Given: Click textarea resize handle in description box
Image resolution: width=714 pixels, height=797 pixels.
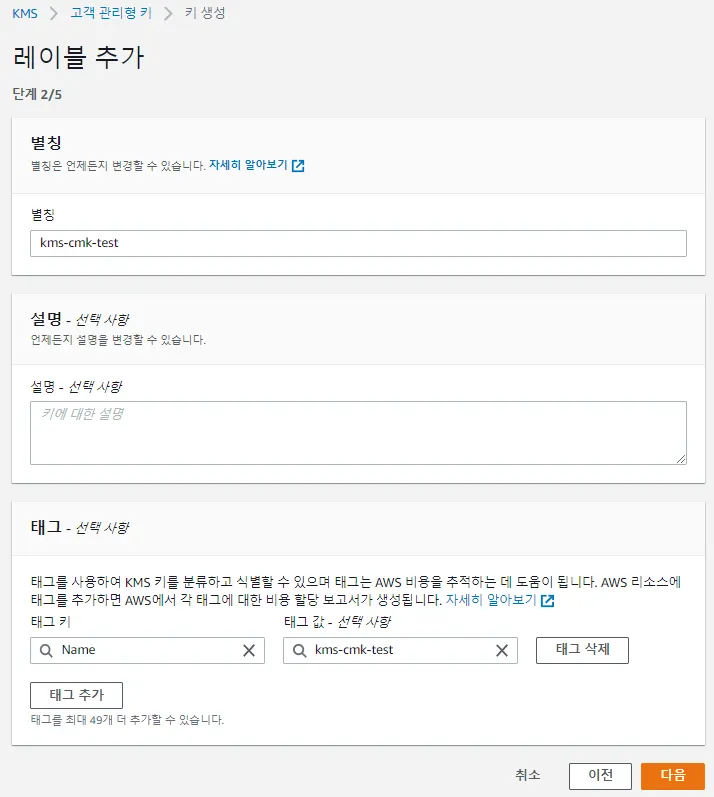Looking at the screenshot, I should coord(681,459).
